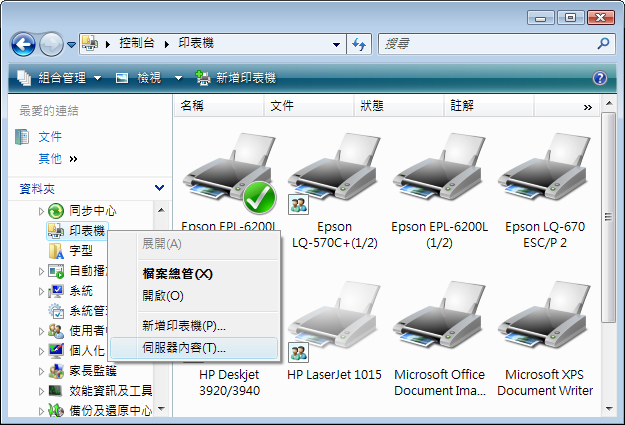
Task: Click the refresh button beside address bar
Action: (359, 44)
